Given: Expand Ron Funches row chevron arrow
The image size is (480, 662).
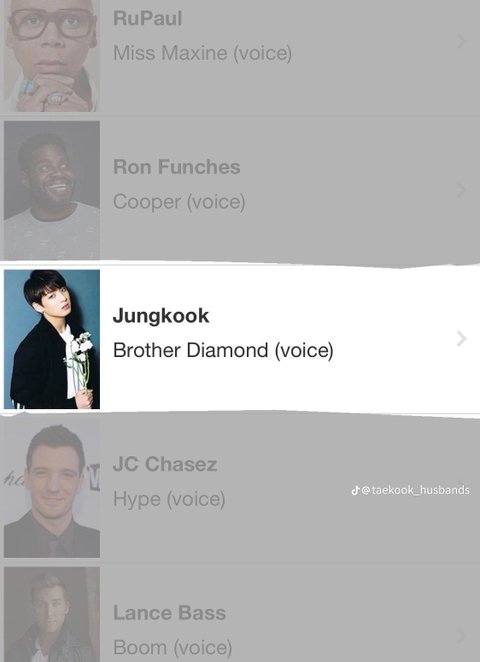Looking at the screenshot, I should click(x=462, y=190).
